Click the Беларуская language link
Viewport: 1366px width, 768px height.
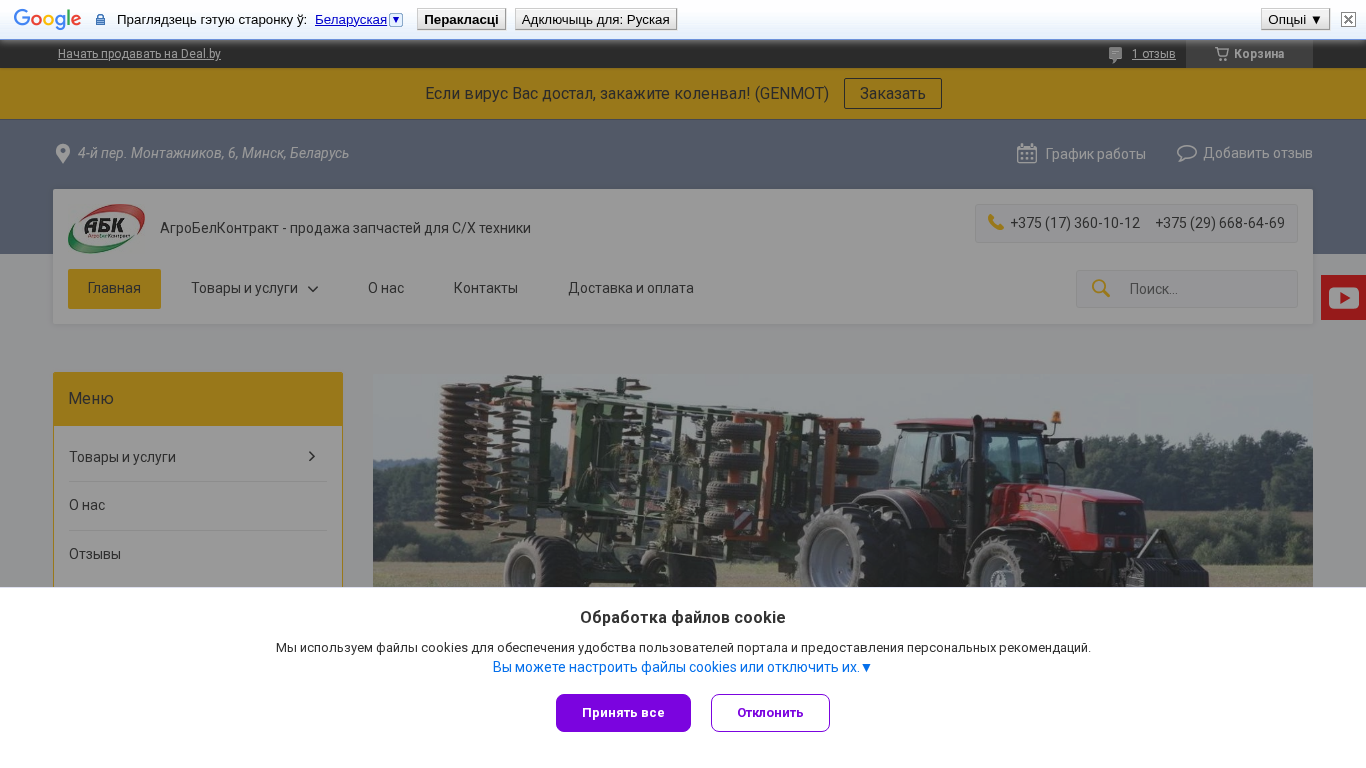pyautogui.click(x=351, y=19)
